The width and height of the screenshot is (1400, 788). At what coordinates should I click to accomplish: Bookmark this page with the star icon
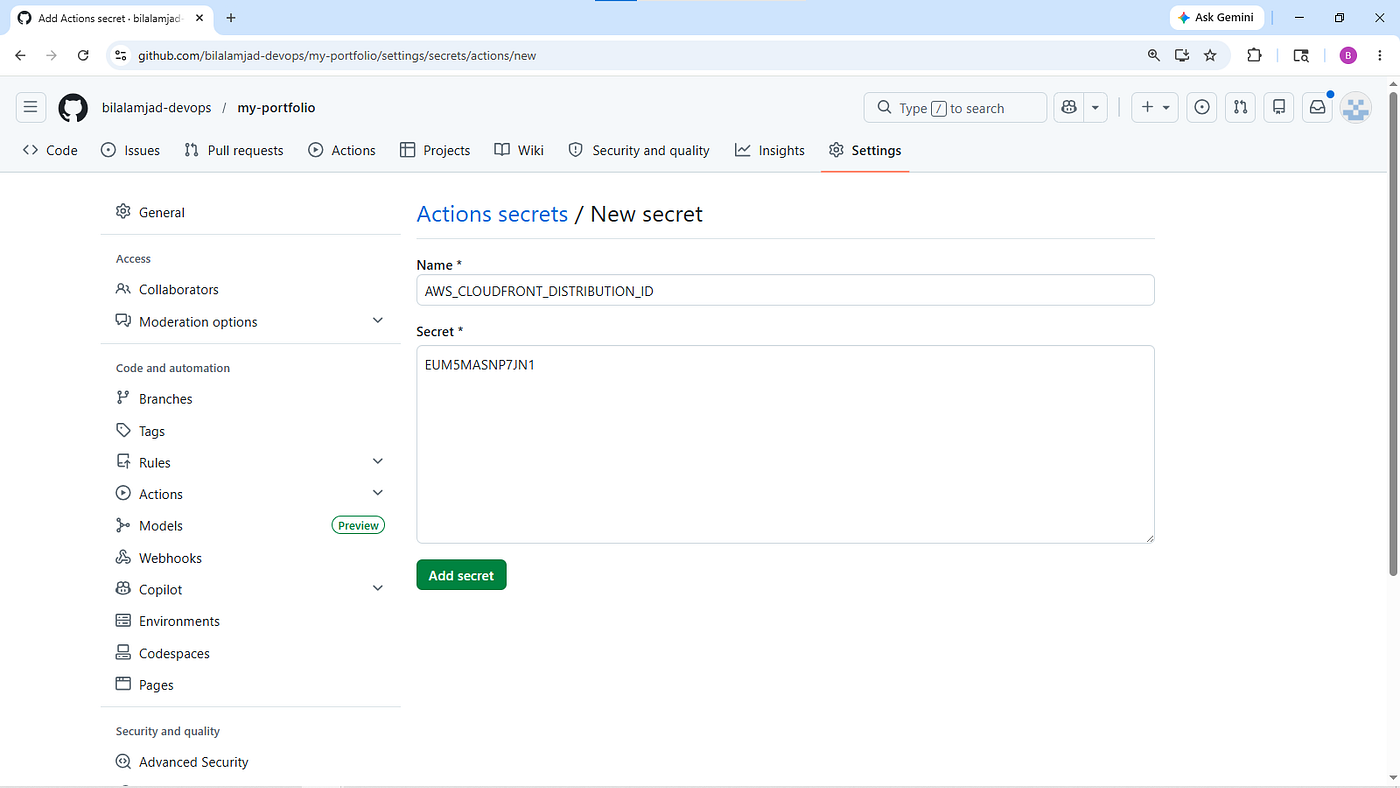pos(1210,56)
